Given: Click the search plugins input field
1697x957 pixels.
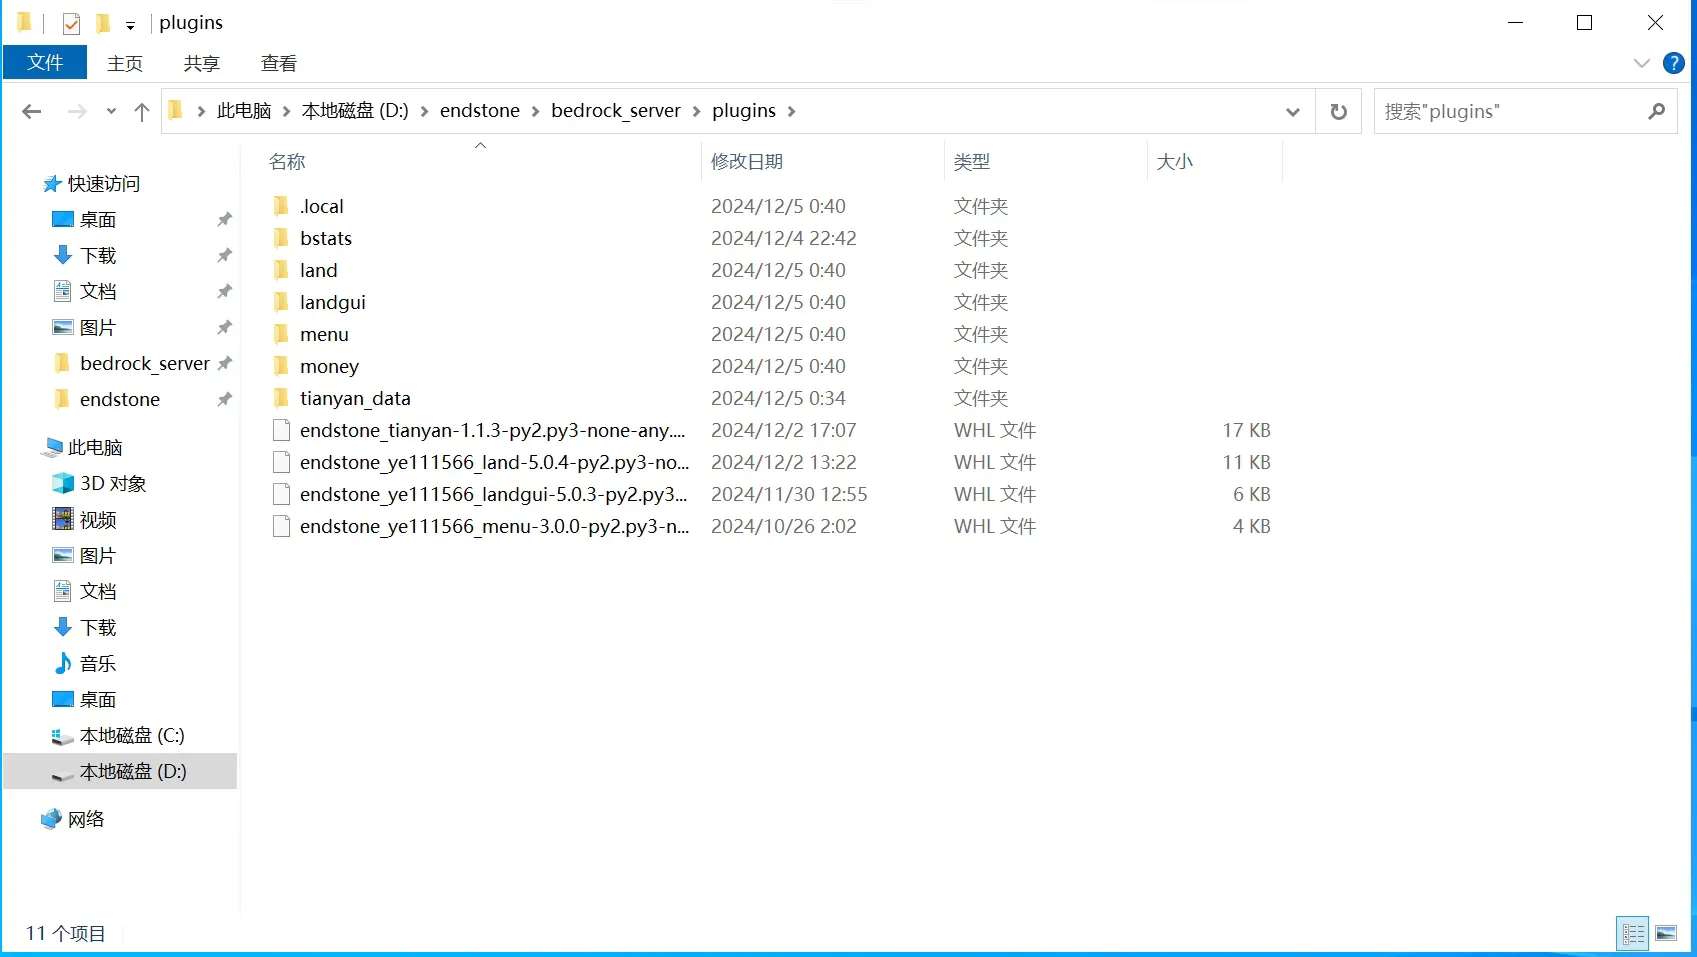Looking at the screenshot, I should (x=1510, y=111).
